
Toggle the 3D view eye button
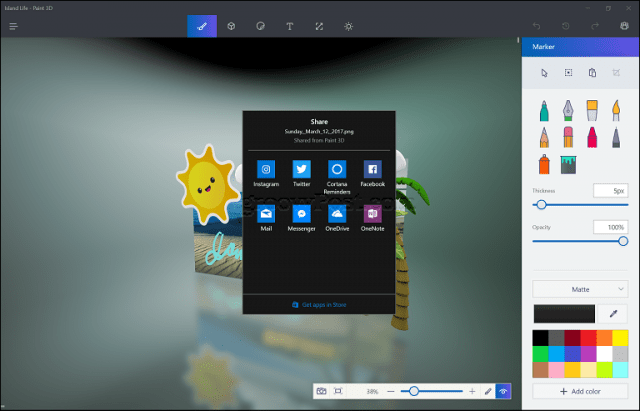click(503, 391)
